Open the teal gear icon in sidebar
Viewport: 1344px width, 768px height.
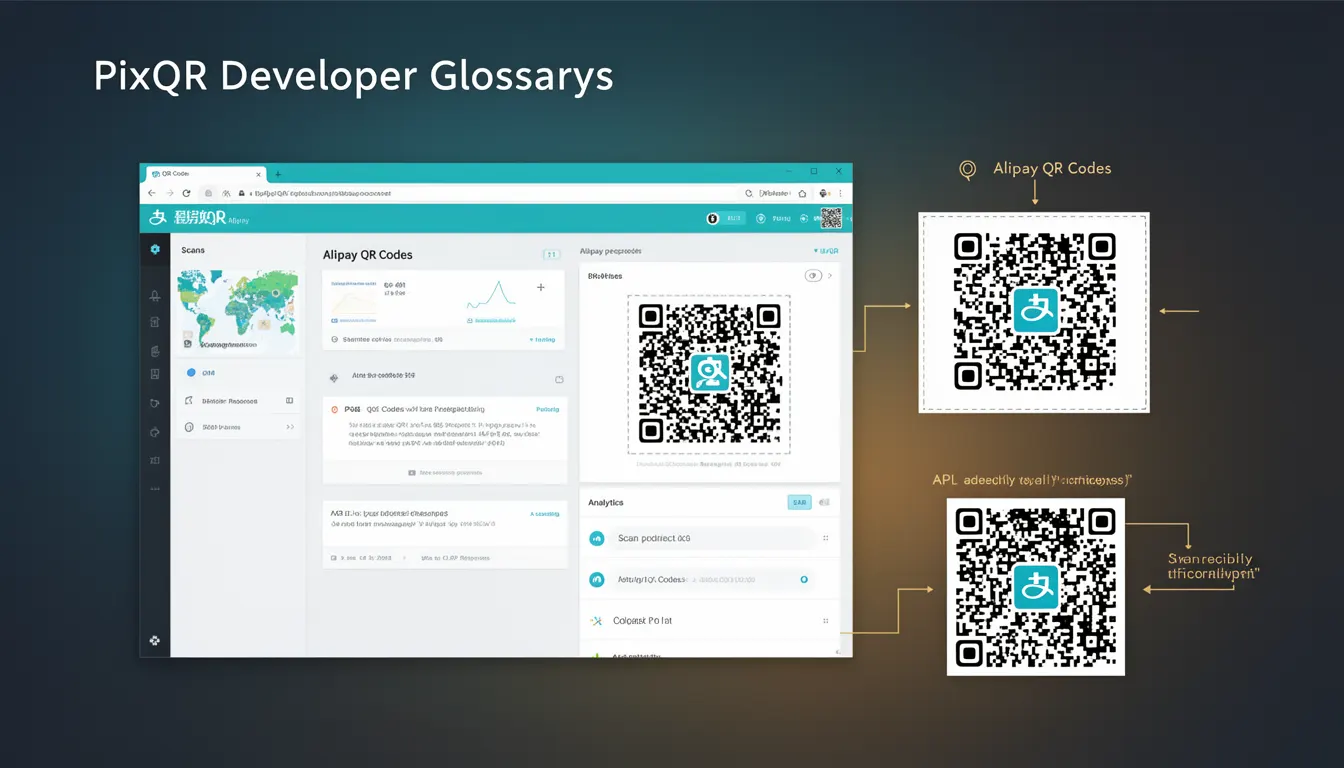[155, 249]
